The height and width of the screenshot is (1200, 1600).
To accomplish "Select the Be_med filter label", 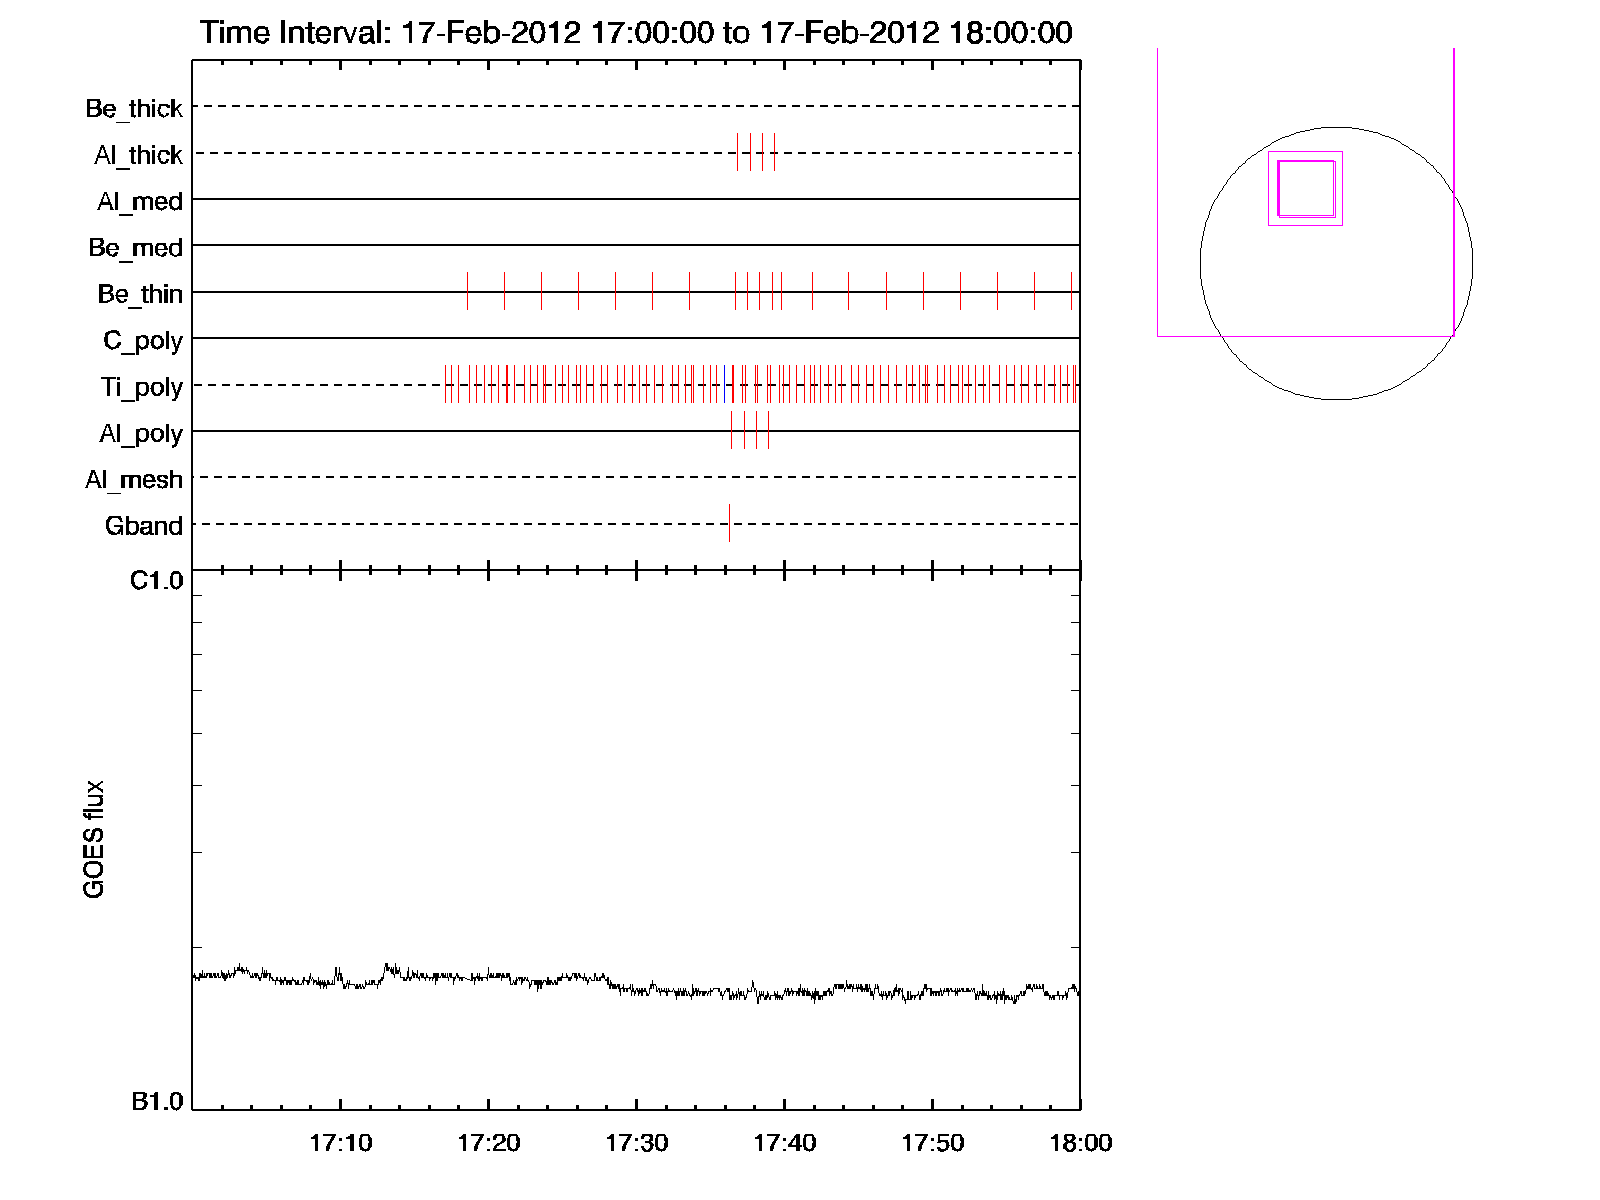I will tap(135, 247).
